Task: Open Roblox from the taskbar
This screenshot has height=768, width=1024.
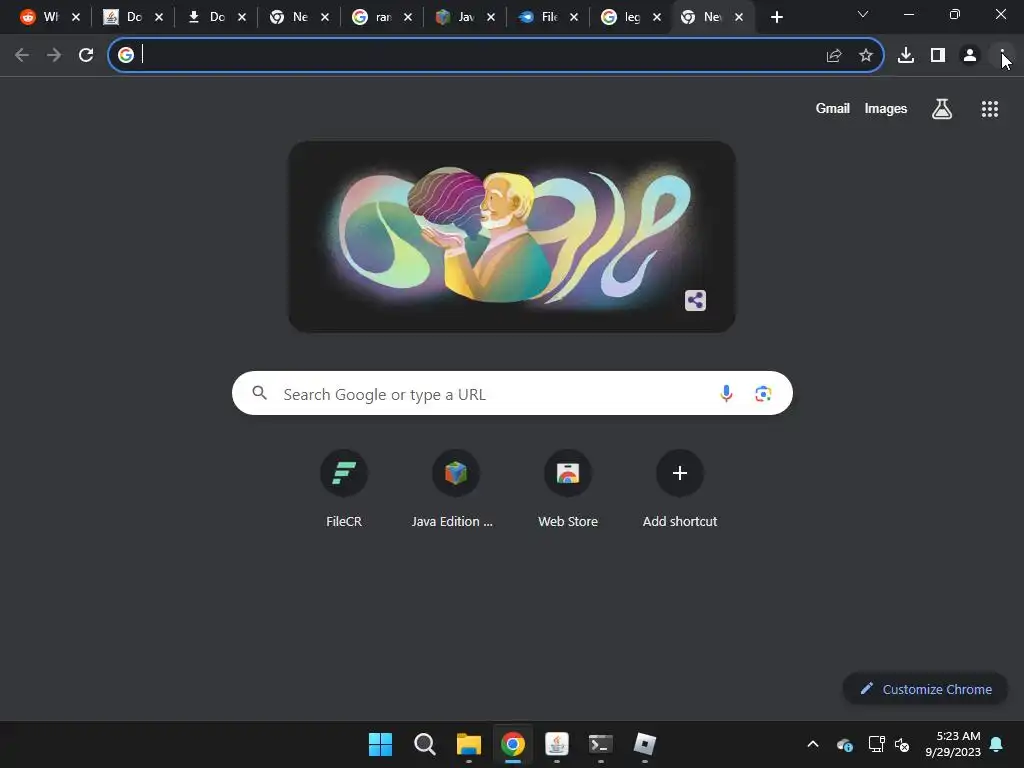Action: tap(645, 744)
